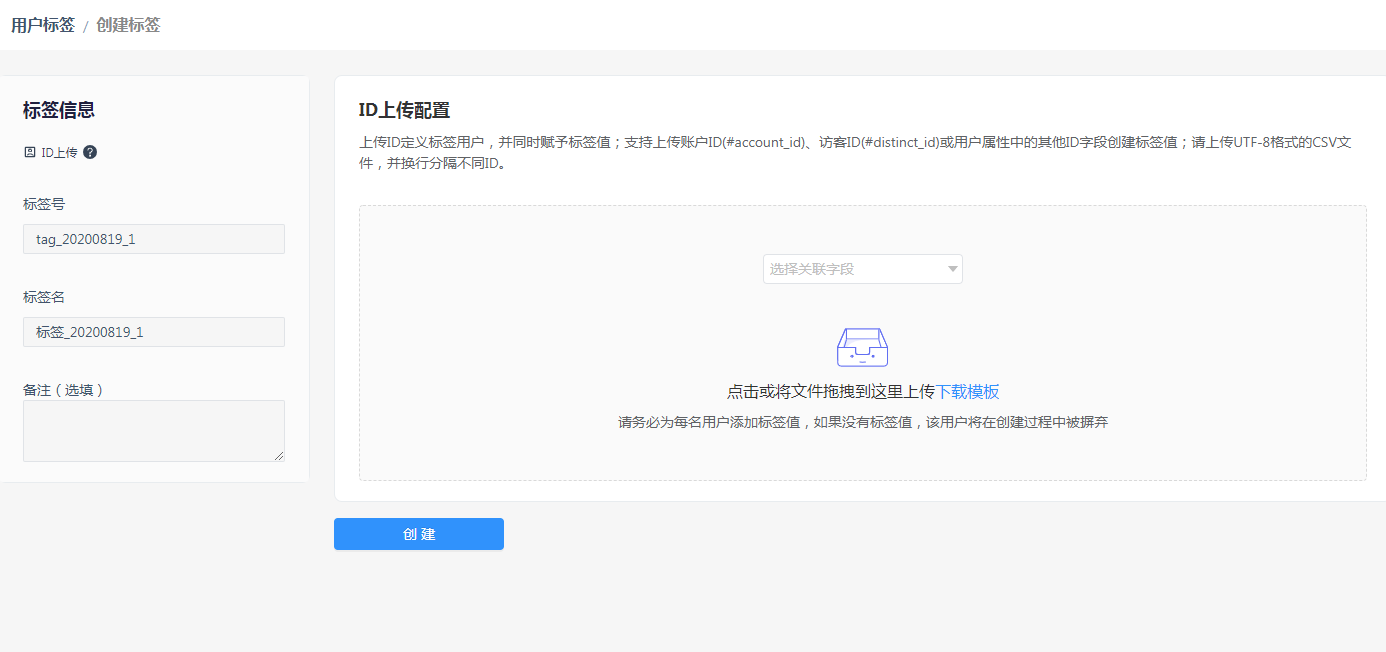Click the 备注（选填）field label
This screenshot has width=1386, height=652.
pos(63,390)
